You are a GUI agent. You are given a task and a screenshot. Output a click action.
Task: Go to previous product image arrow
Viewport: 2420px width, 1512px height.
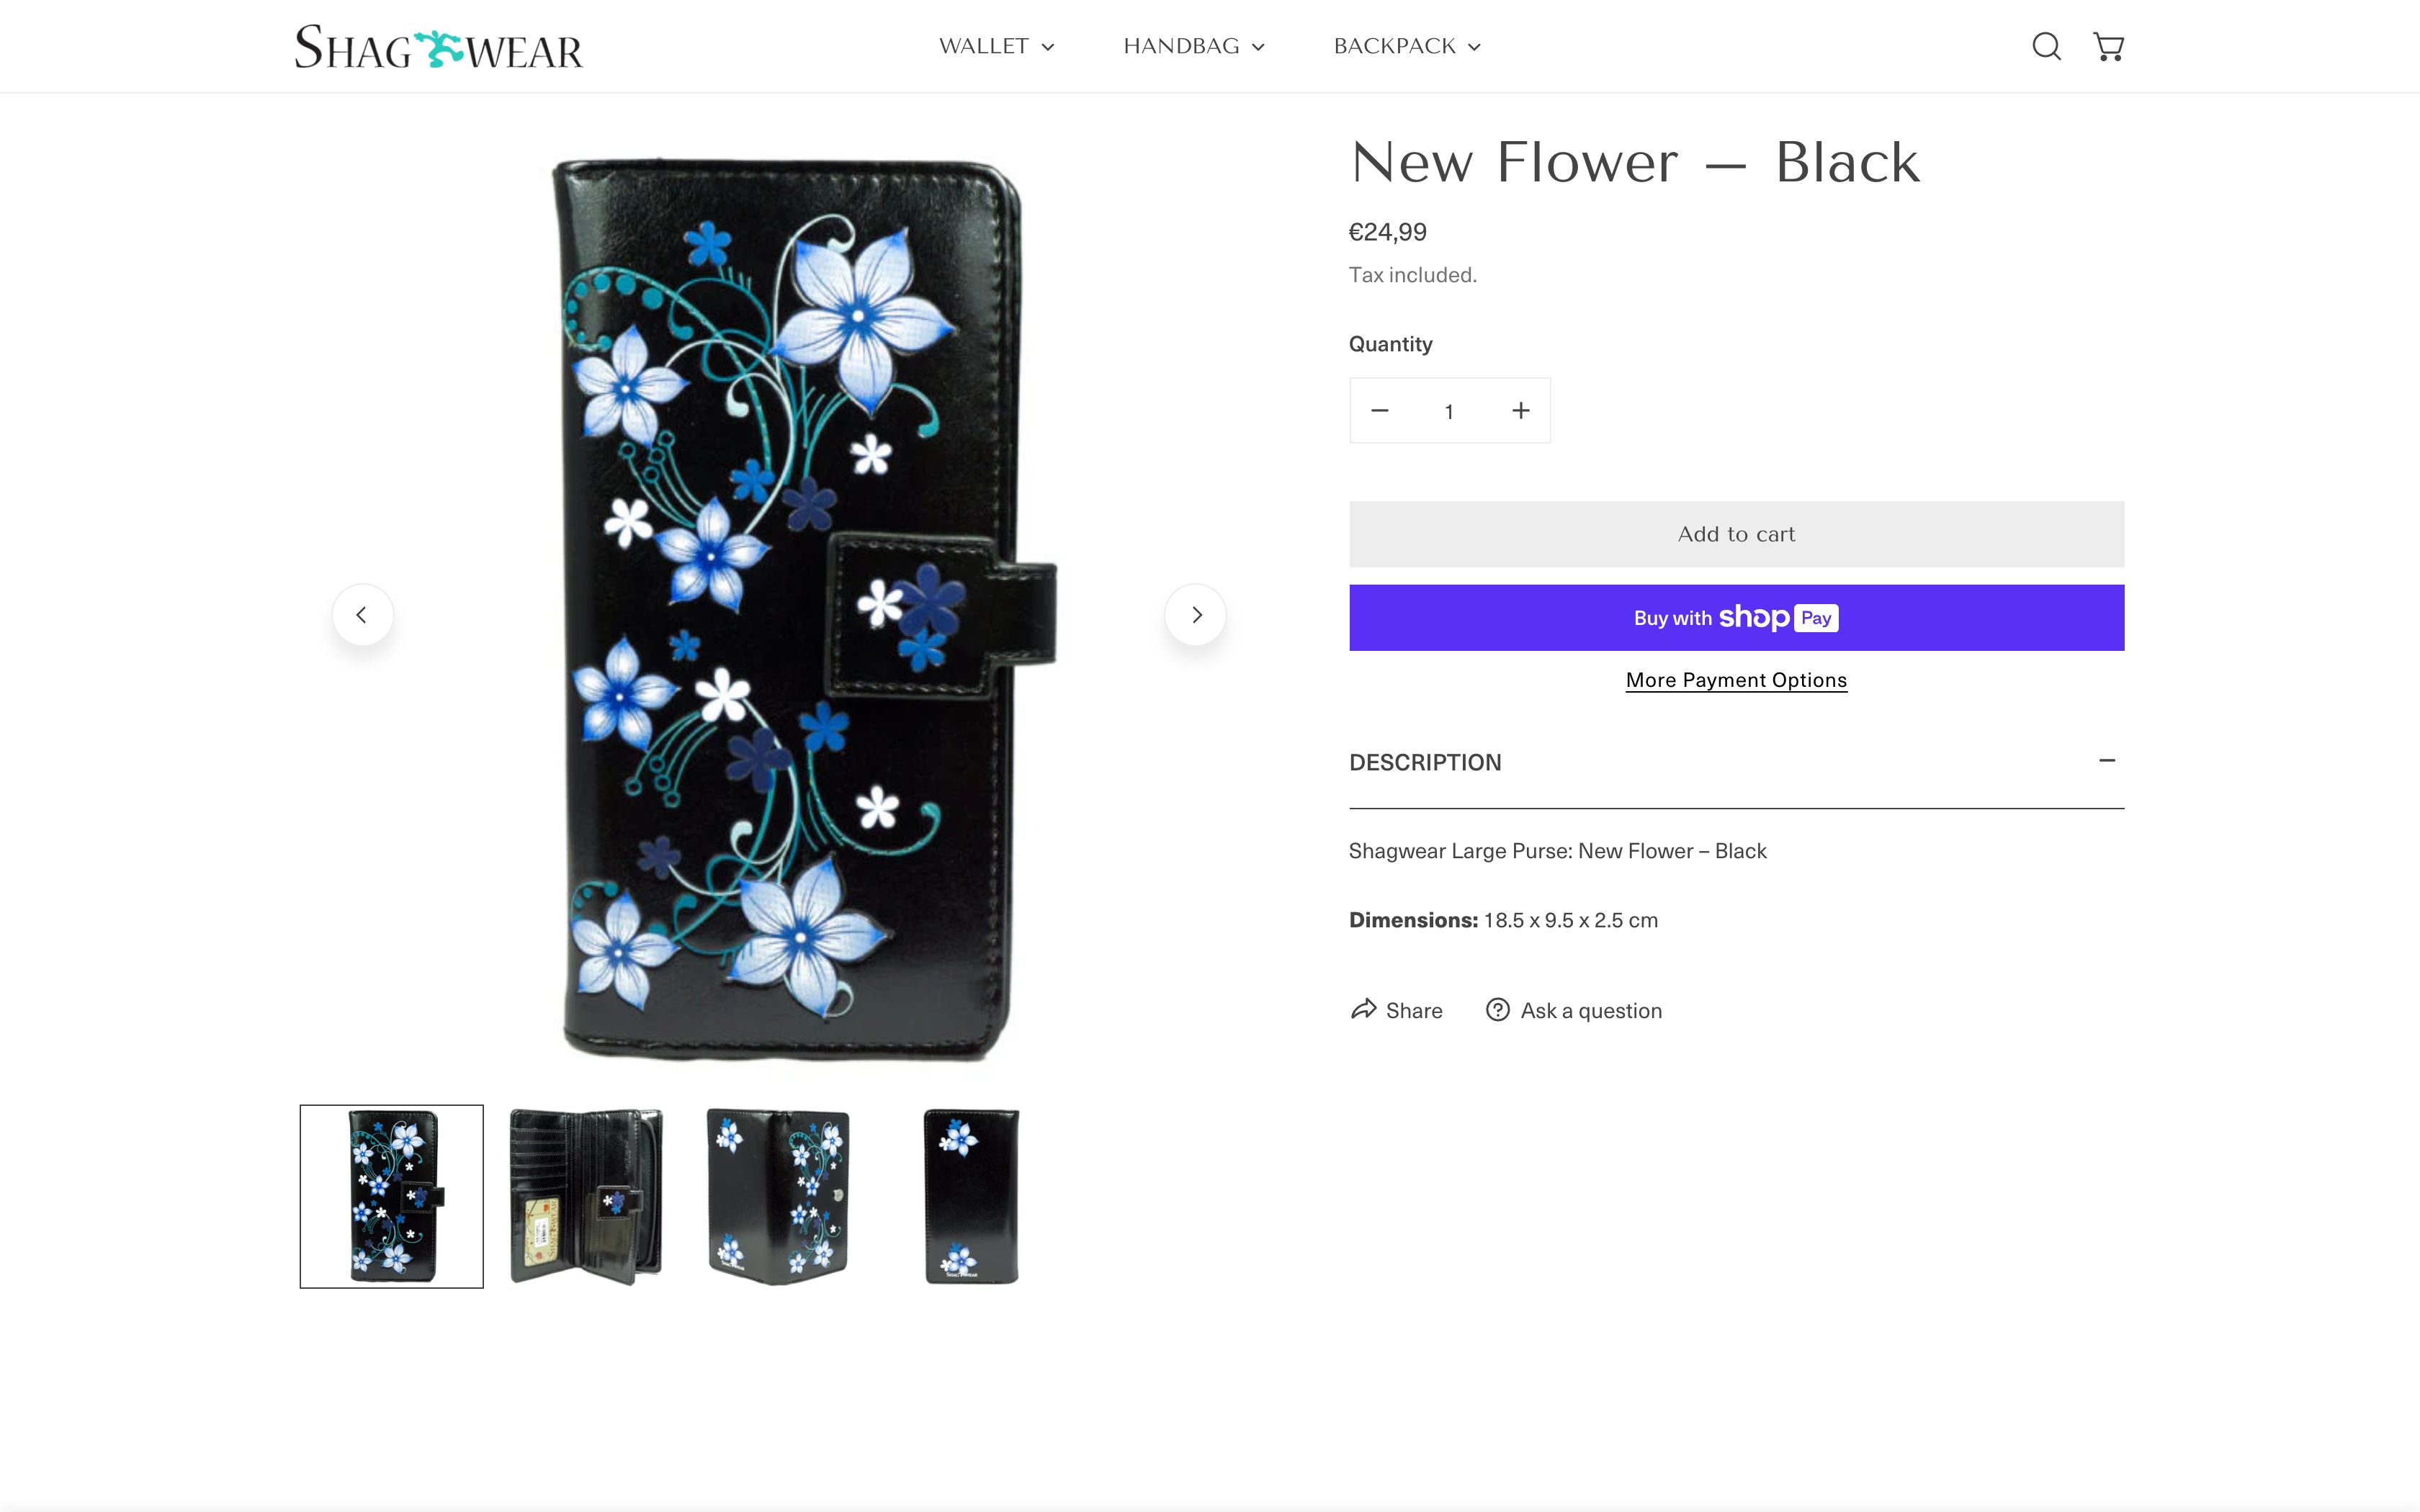click(x=362, y=615)
